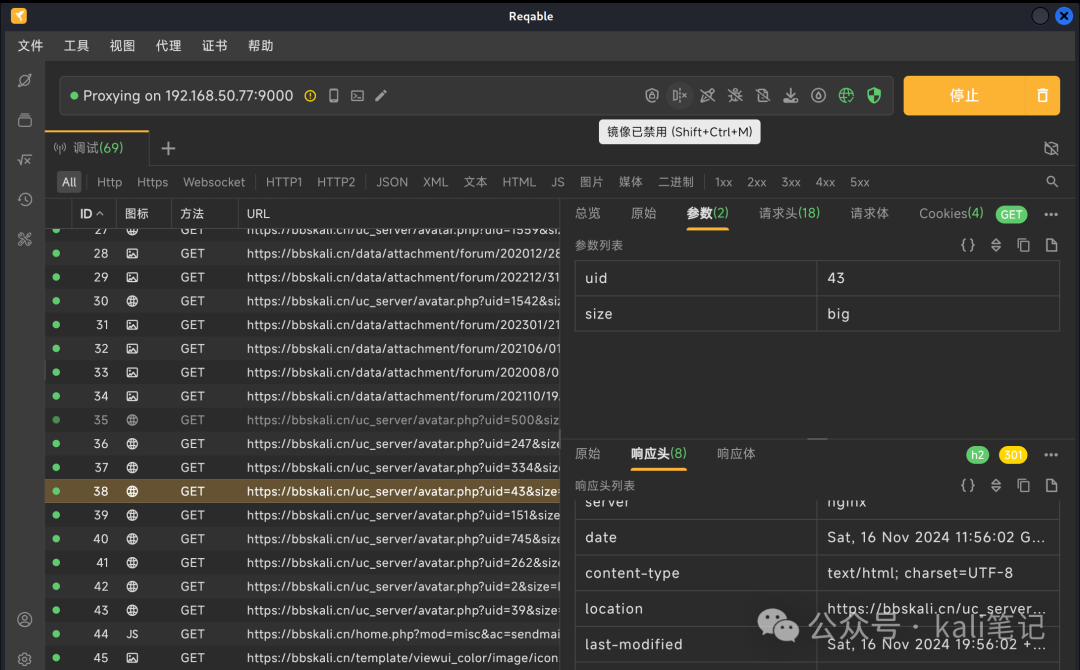Select request row ID 35
1080x670 pixels.
tap(302, 420)
